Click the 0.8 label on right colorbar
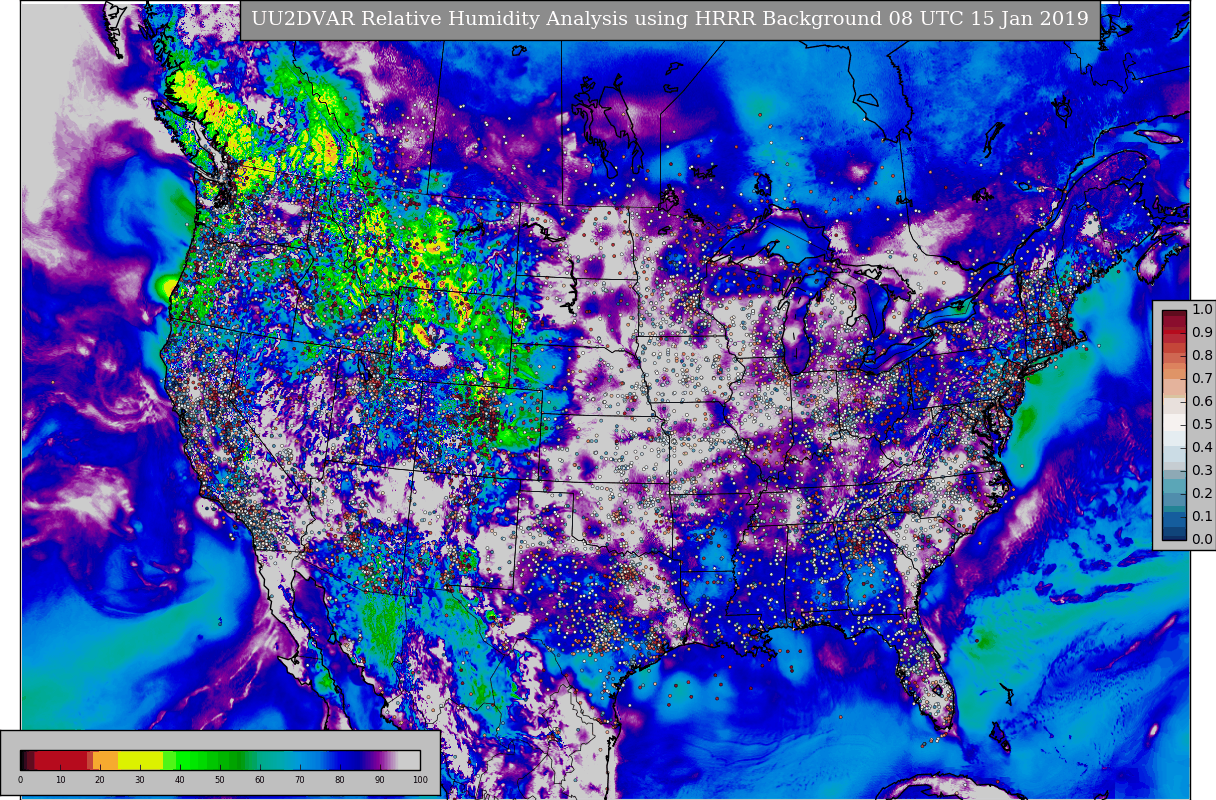The image size is (1216, 800). (x=1202, y=356)
